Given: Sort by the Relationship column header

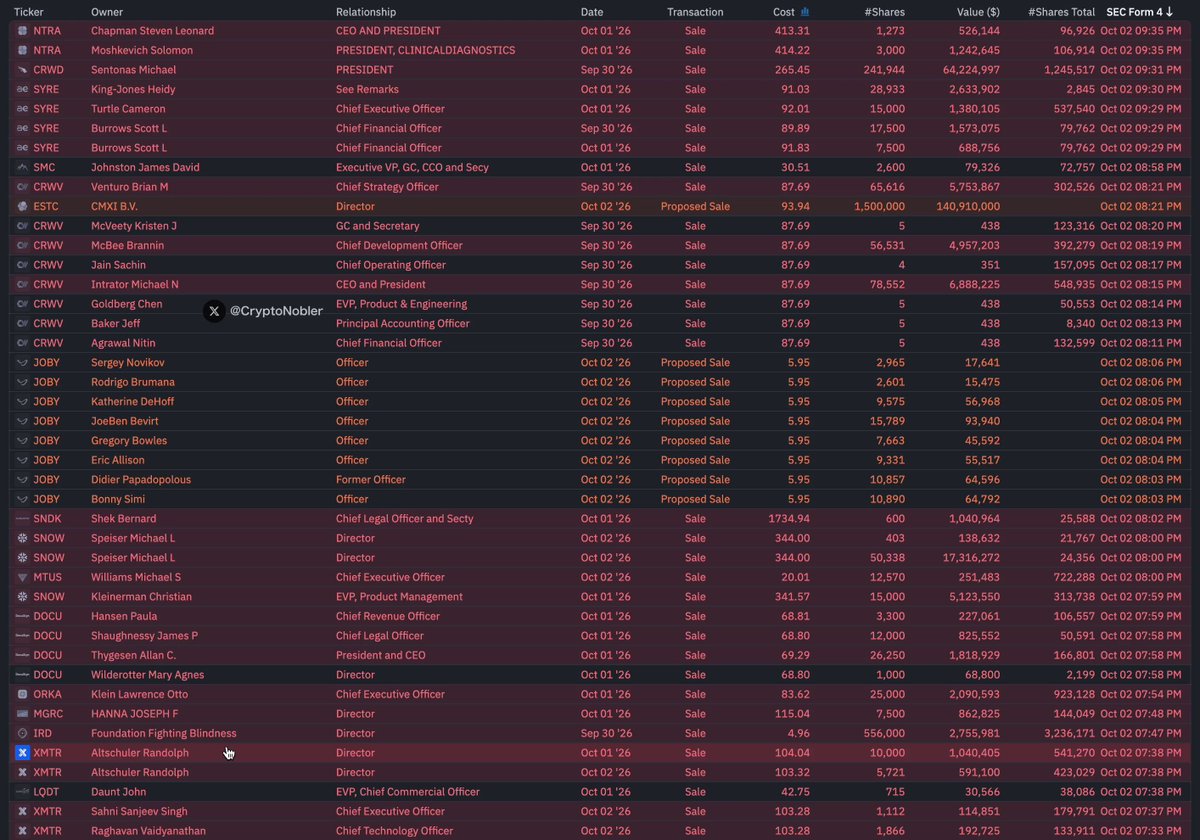Looking at the screenshot, I should pos(366,12).
